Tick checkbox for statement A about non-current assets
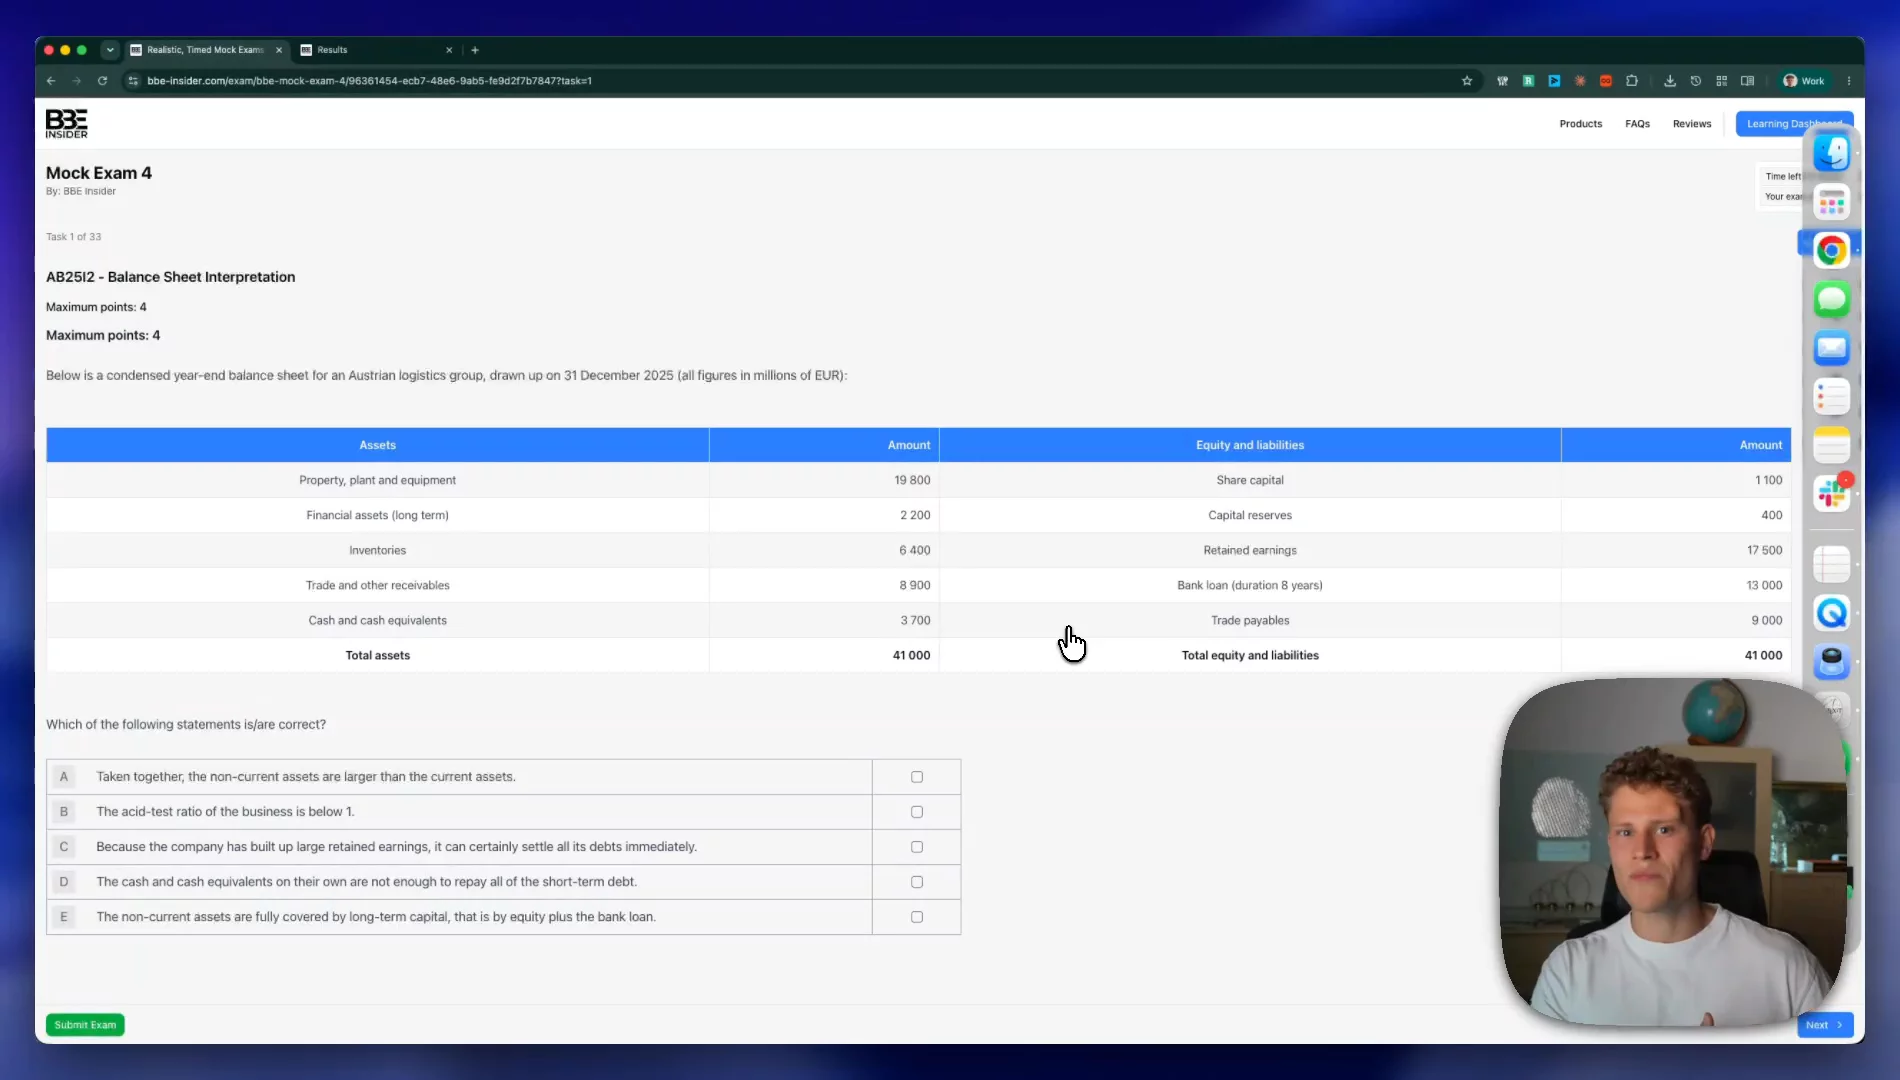The width and height of the screenshot is (1900, 1080). coord(916,777)
